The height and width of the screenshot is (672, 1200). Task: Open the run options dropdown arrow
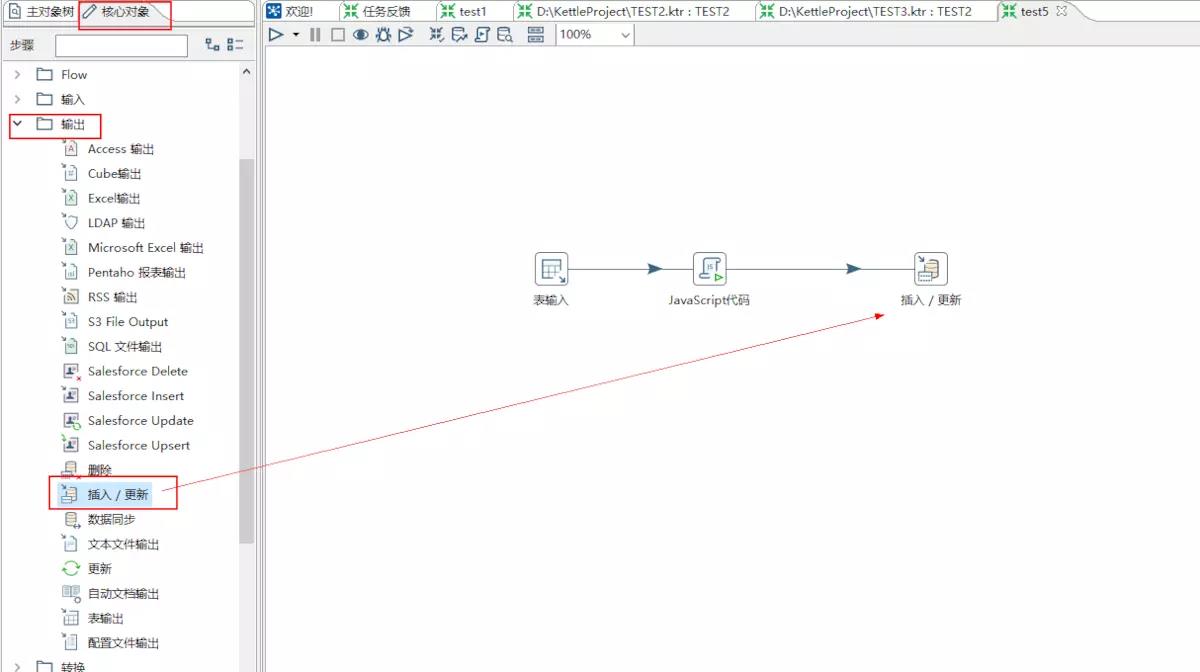pos(296,35)
